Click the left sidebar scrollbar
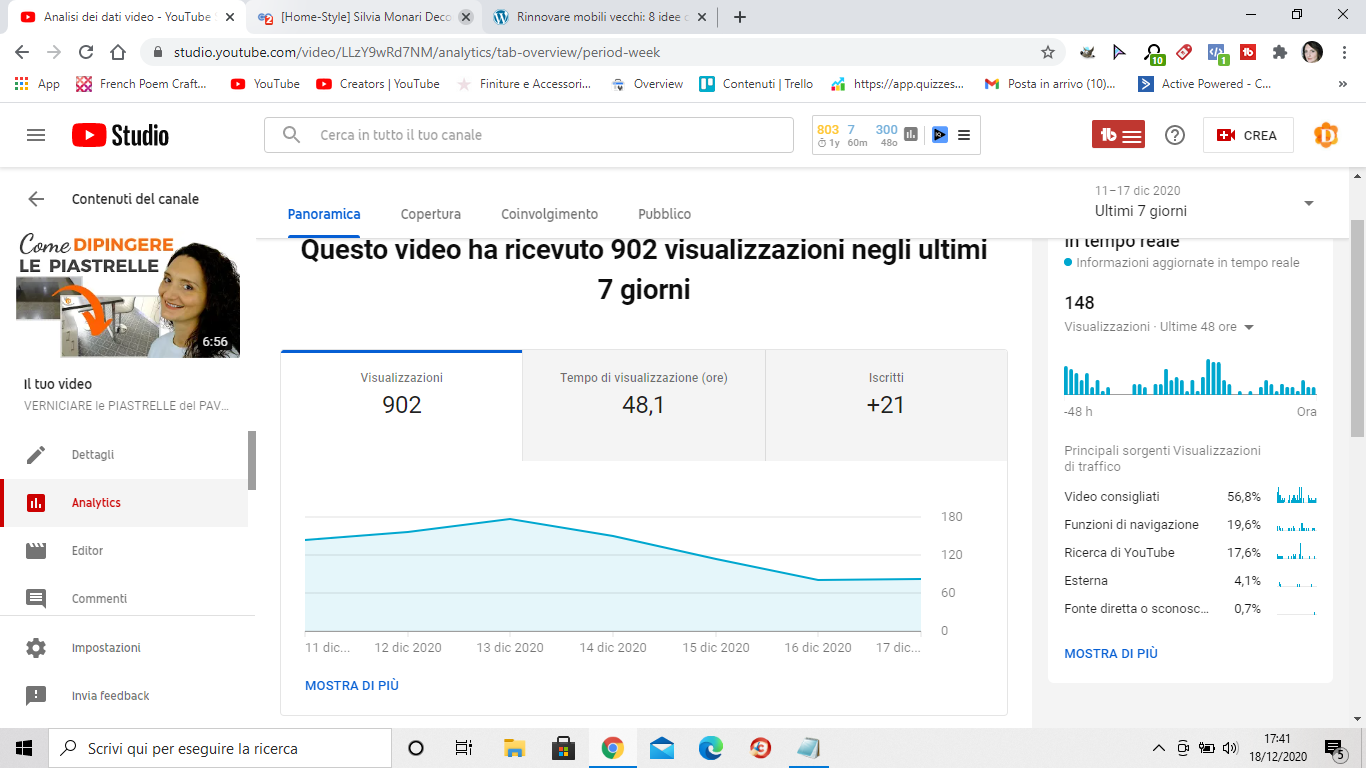The image size is (1366, 768). (252, 460)
